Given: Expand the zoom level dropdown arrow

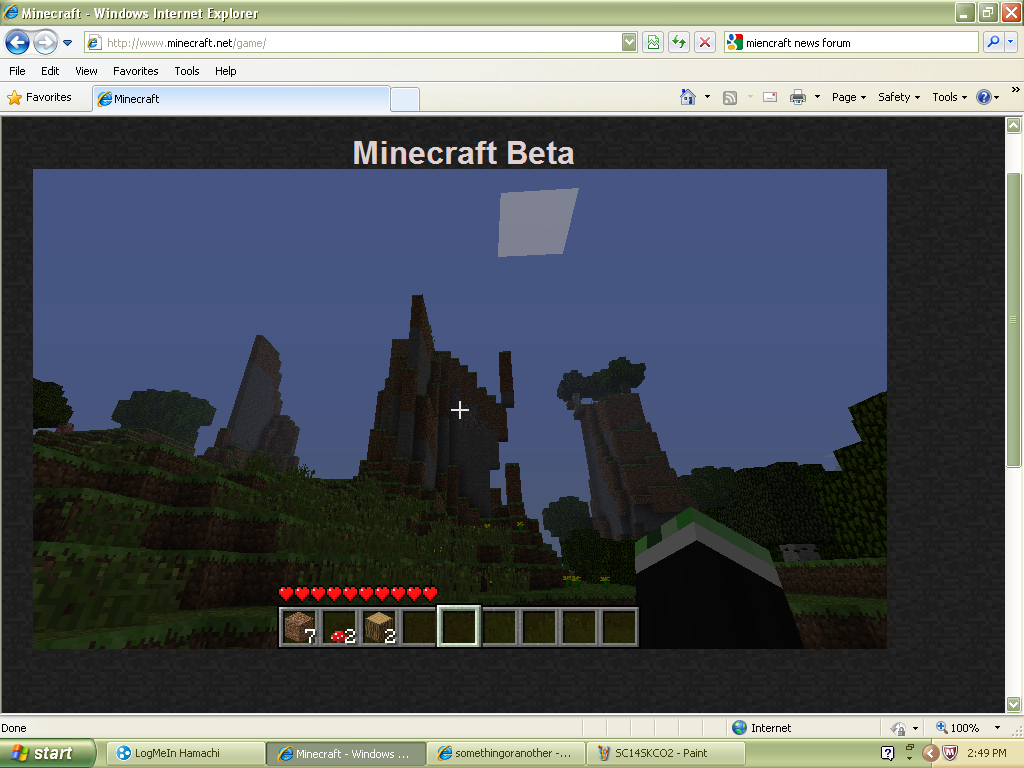Looking at the screenshot, I should [x=997, y=728].
